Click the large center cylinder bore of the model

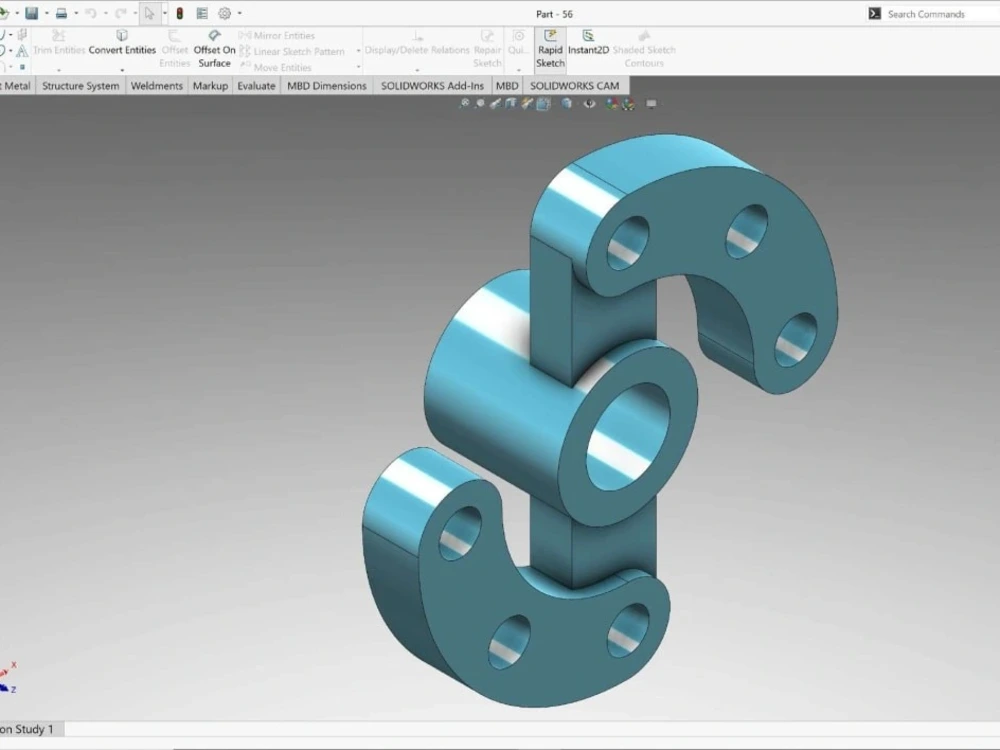click(628, 437)
